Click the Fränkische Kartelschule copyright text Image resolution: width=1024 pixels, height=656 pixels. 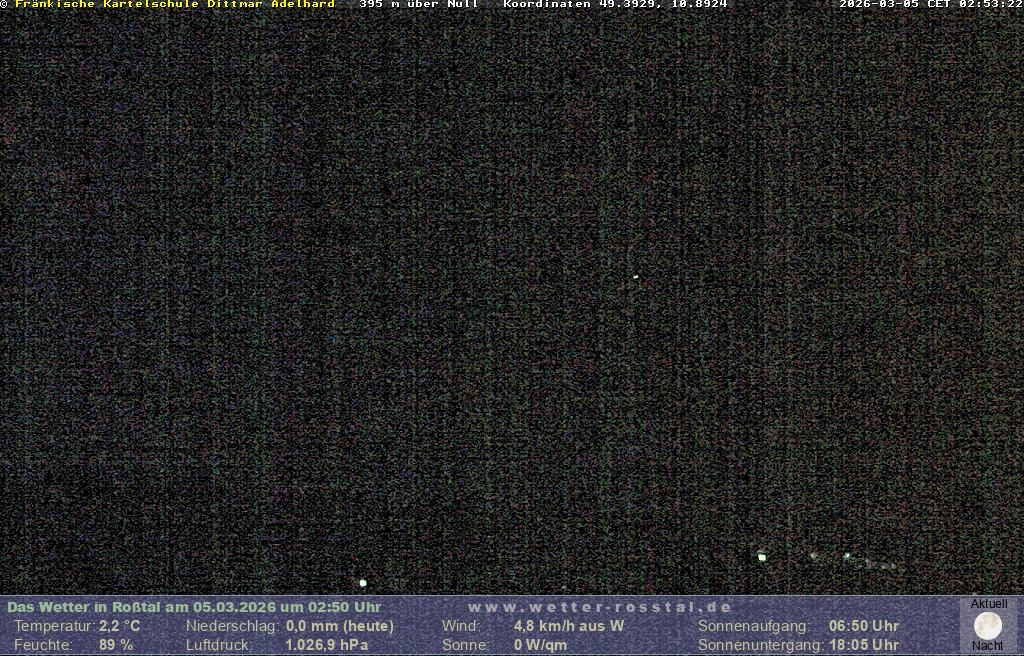click(x=168, y=5)
